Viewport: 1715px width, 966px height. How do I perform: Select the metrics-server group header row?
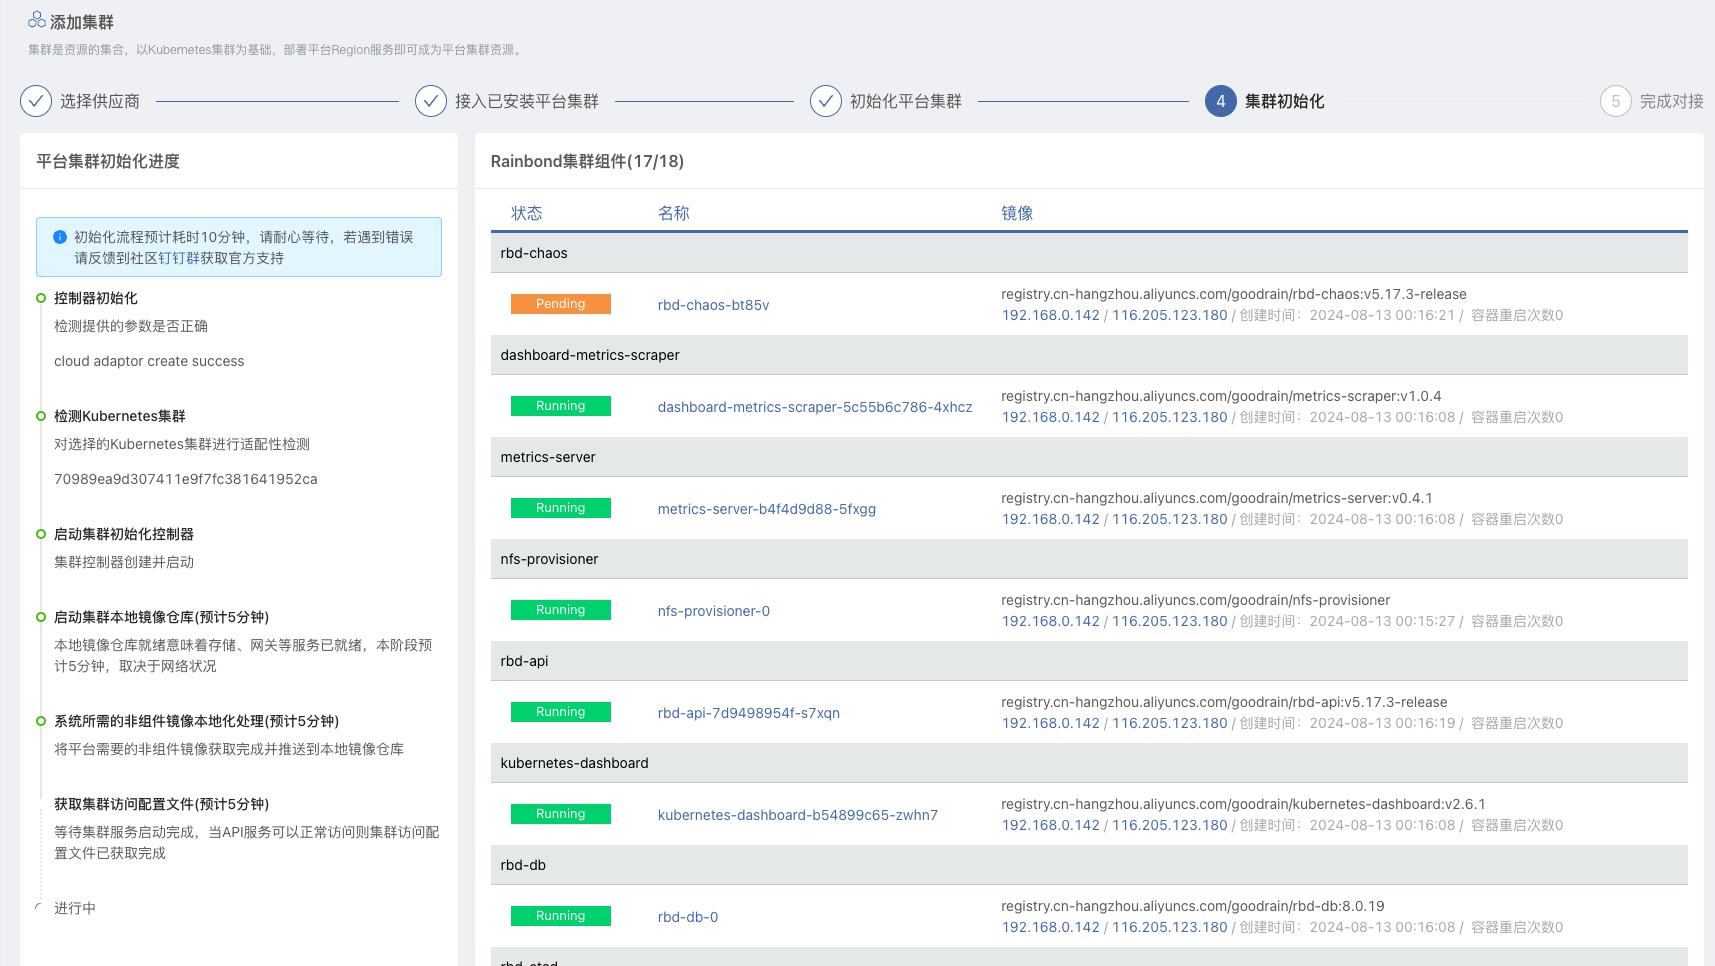pyautogui.click(x=1089, y=457)
